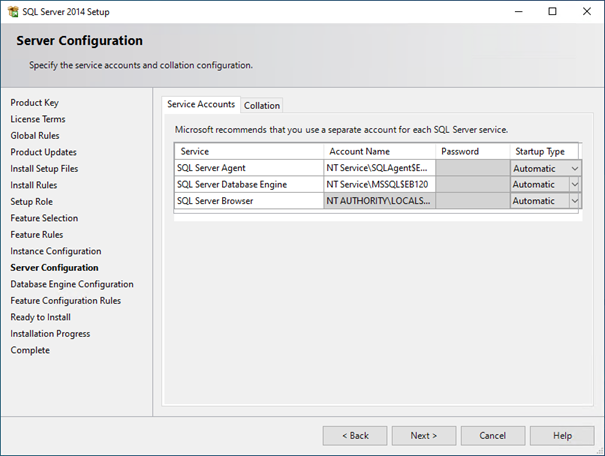Edit Database Engine account name NT Service\MSSQL$EB120
Image resolution: width=605 pixels, height=456 pixels.
click(379, 184)
